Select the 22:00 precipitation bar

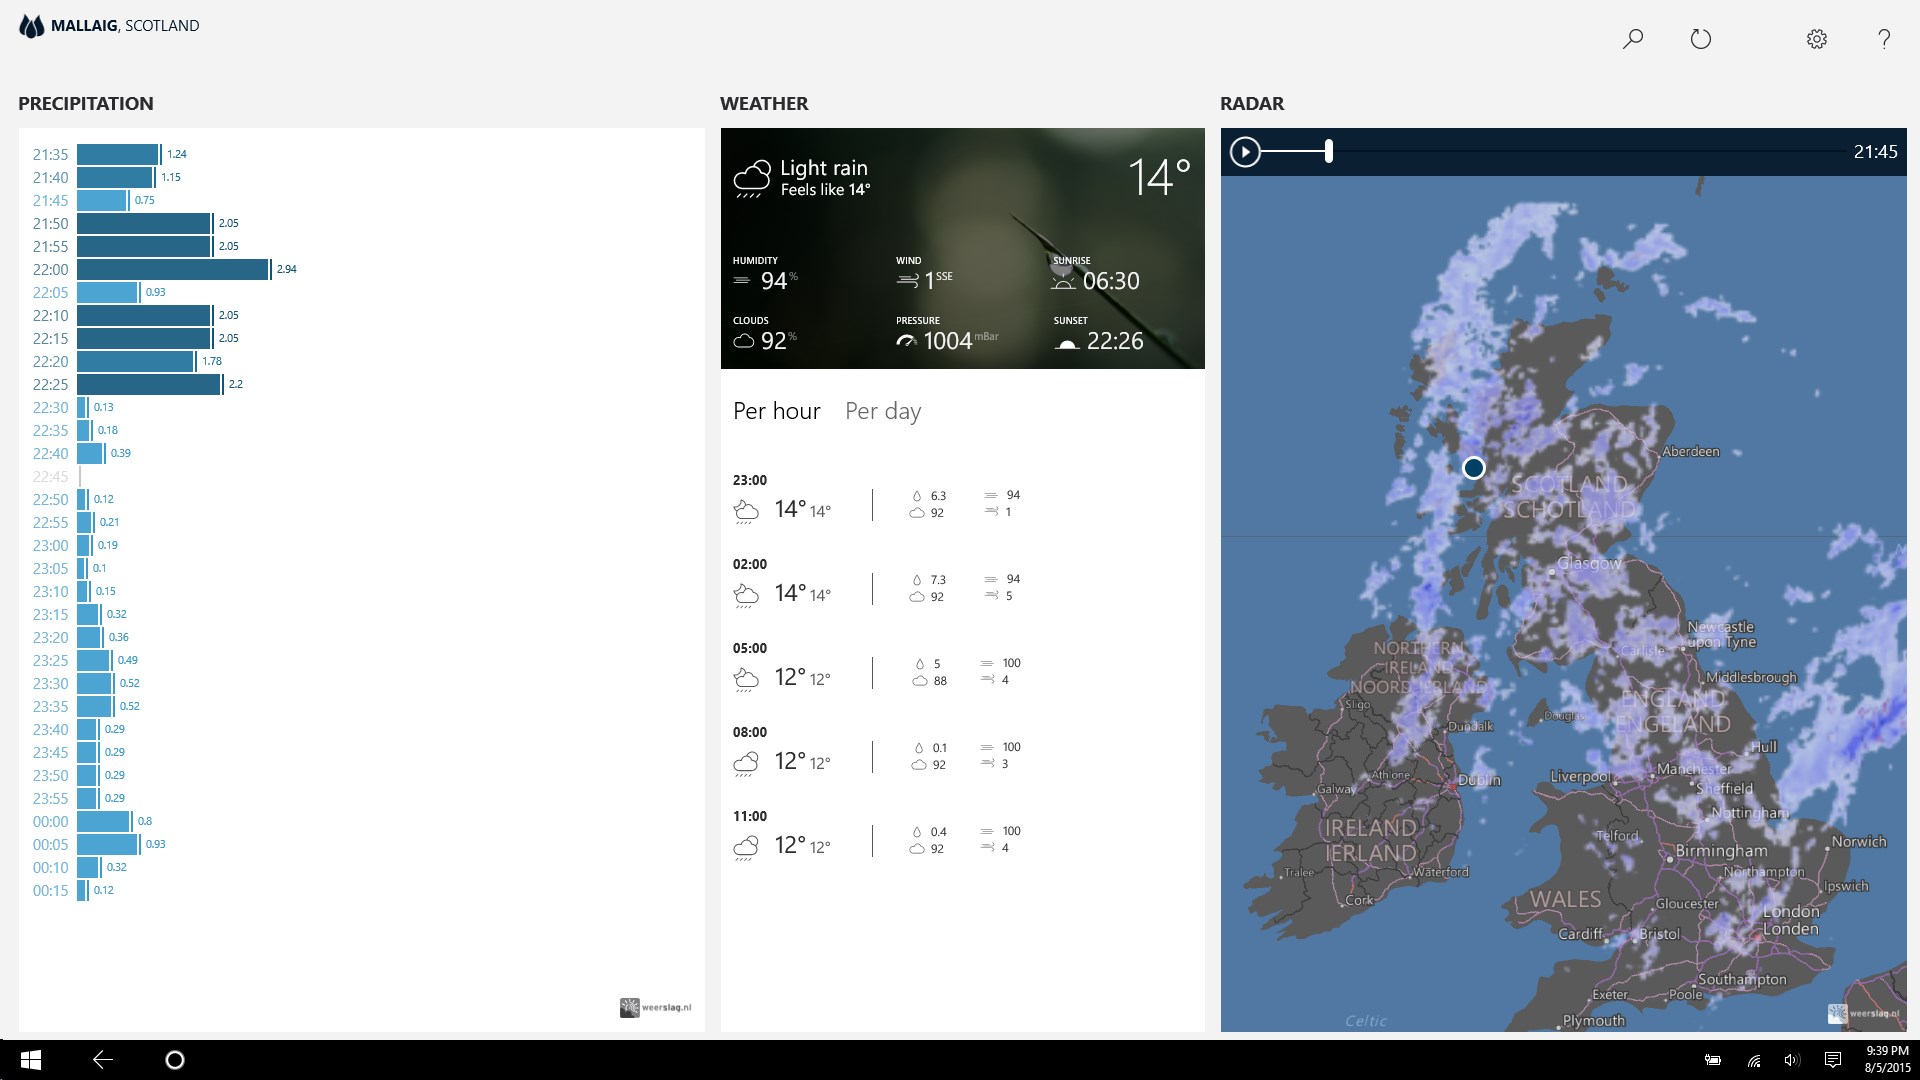[x=170, y=269]
